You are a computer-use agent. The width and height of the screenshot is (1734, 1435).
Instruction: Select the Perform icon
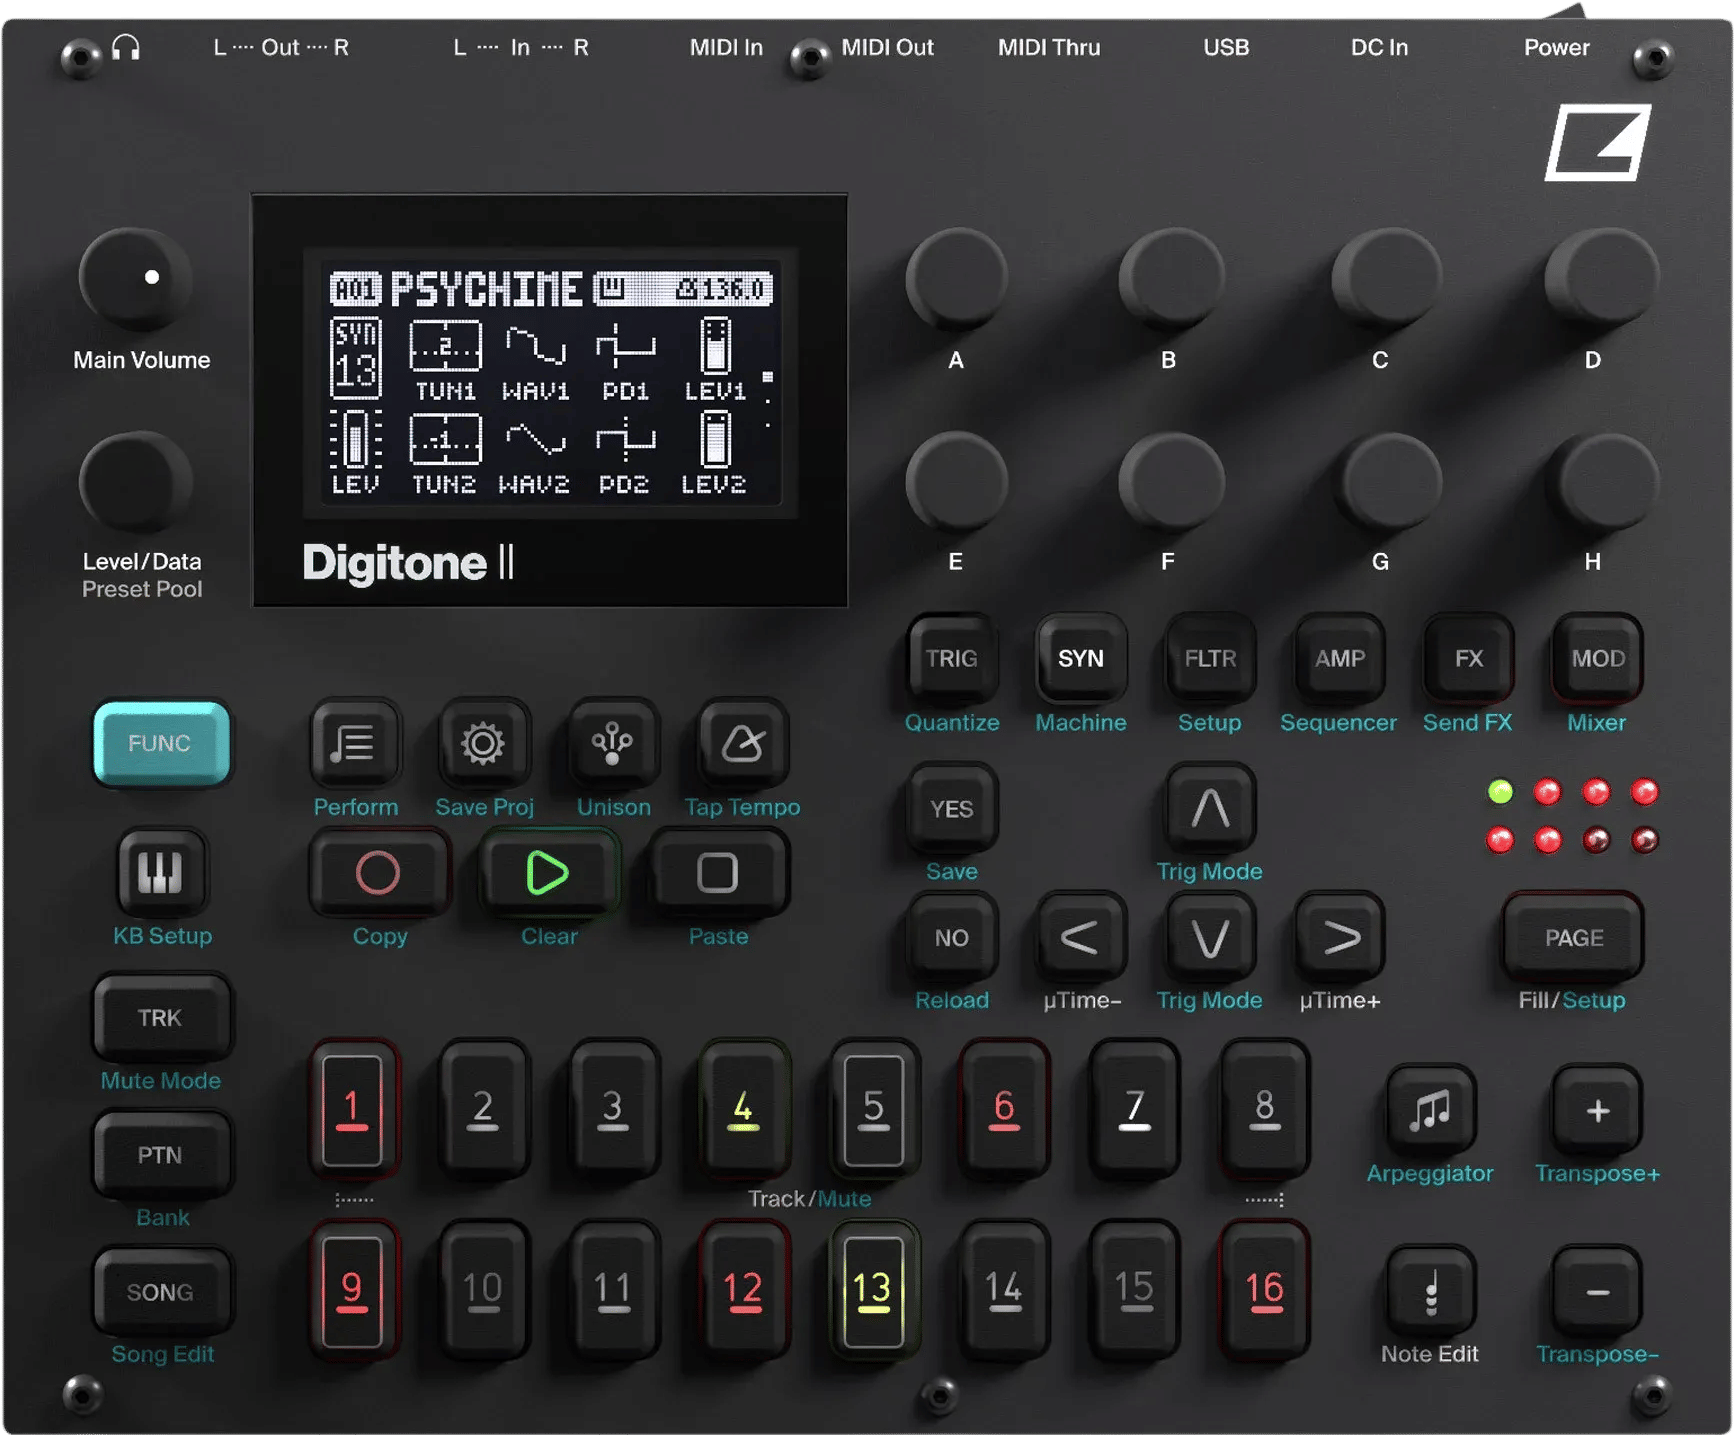355,744
